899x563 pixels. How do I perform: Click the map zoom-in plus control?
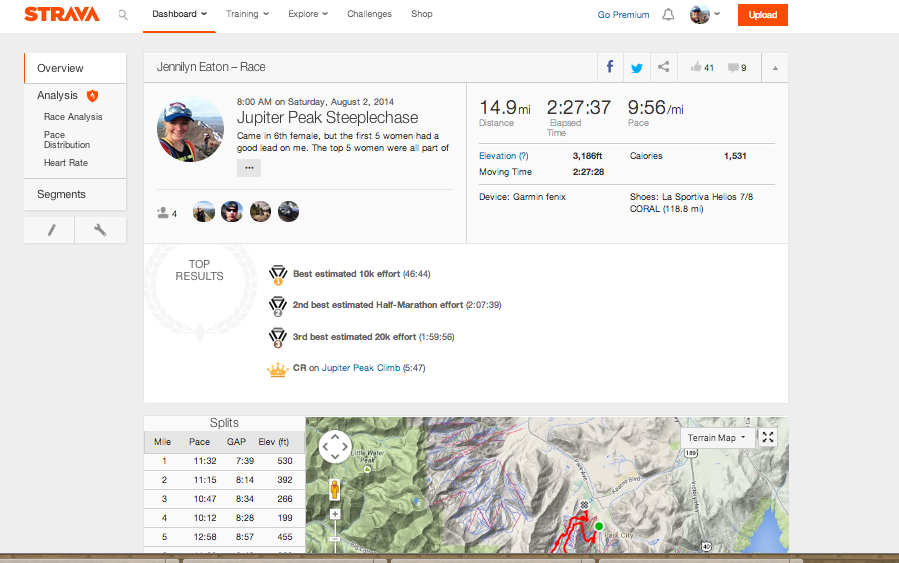(x=335, y=514)
